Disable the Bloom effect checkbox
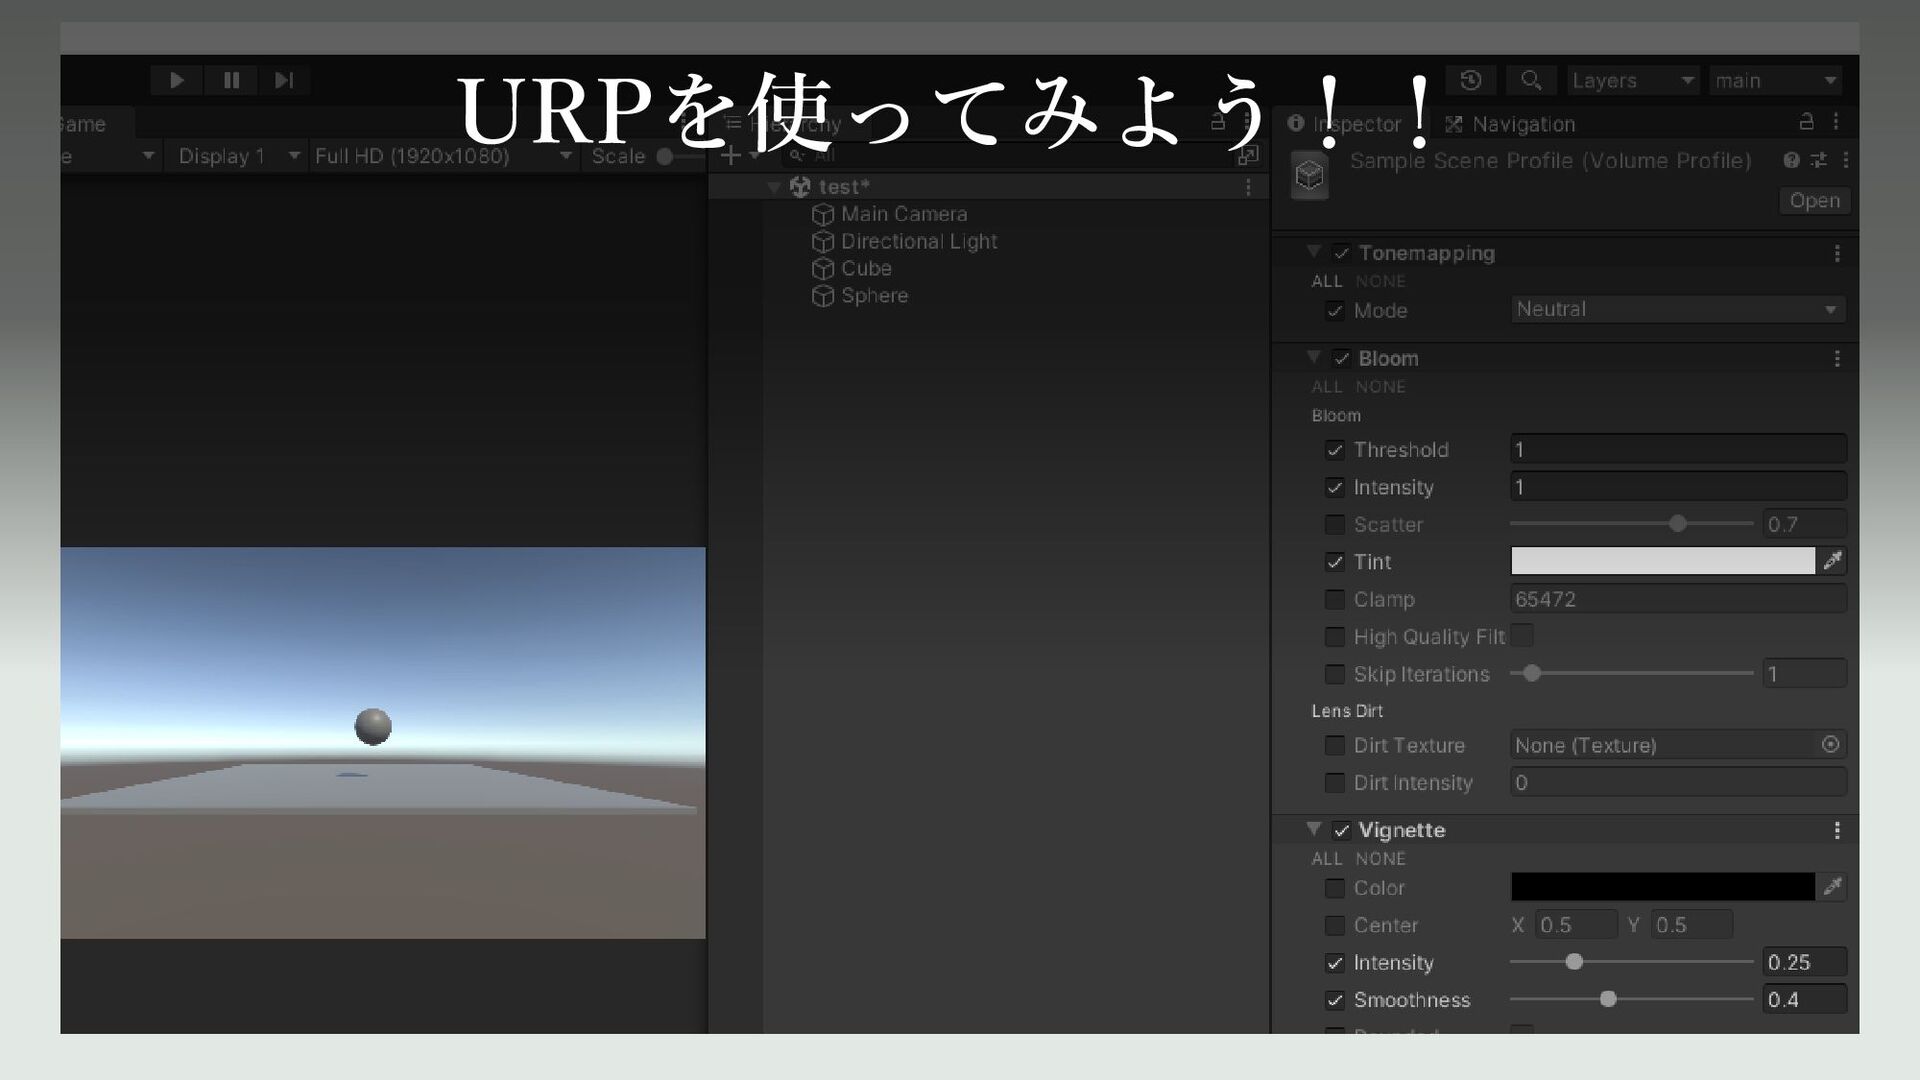 coord(1341,358)
